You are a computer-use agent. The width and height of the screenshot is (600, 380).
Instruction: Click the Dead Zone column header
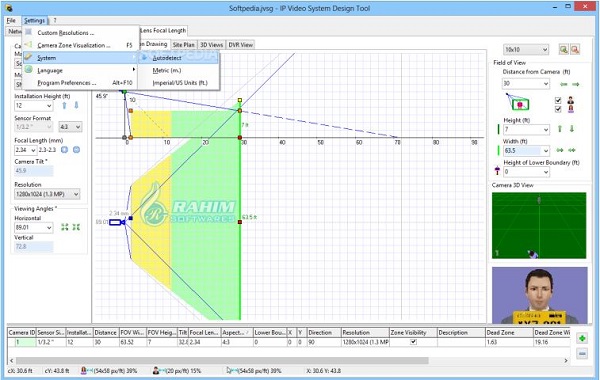point(509,333)
